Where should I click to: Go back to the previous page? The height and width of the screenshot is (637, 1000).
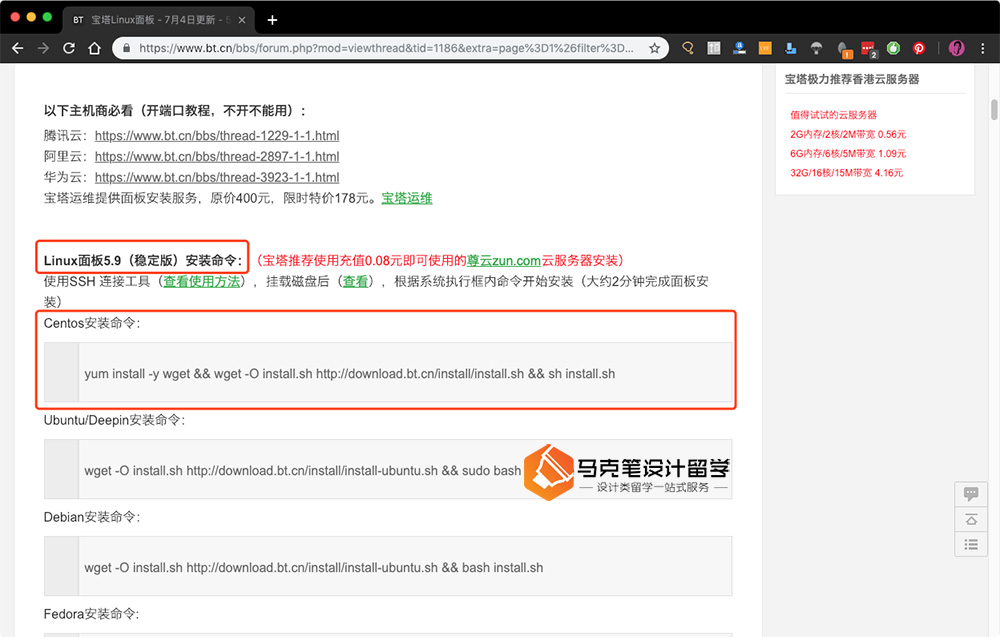[18, 48]
